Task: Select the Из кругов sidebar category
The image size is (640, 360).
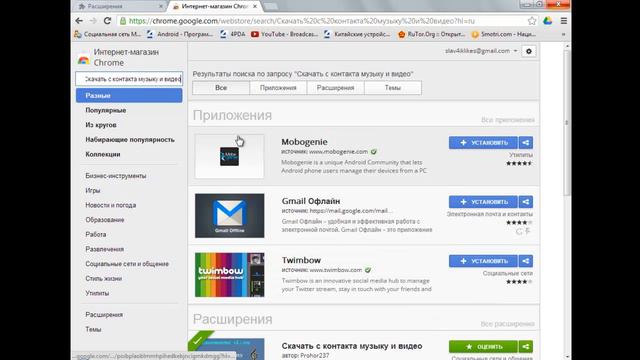Action: (x=101, y=125)
